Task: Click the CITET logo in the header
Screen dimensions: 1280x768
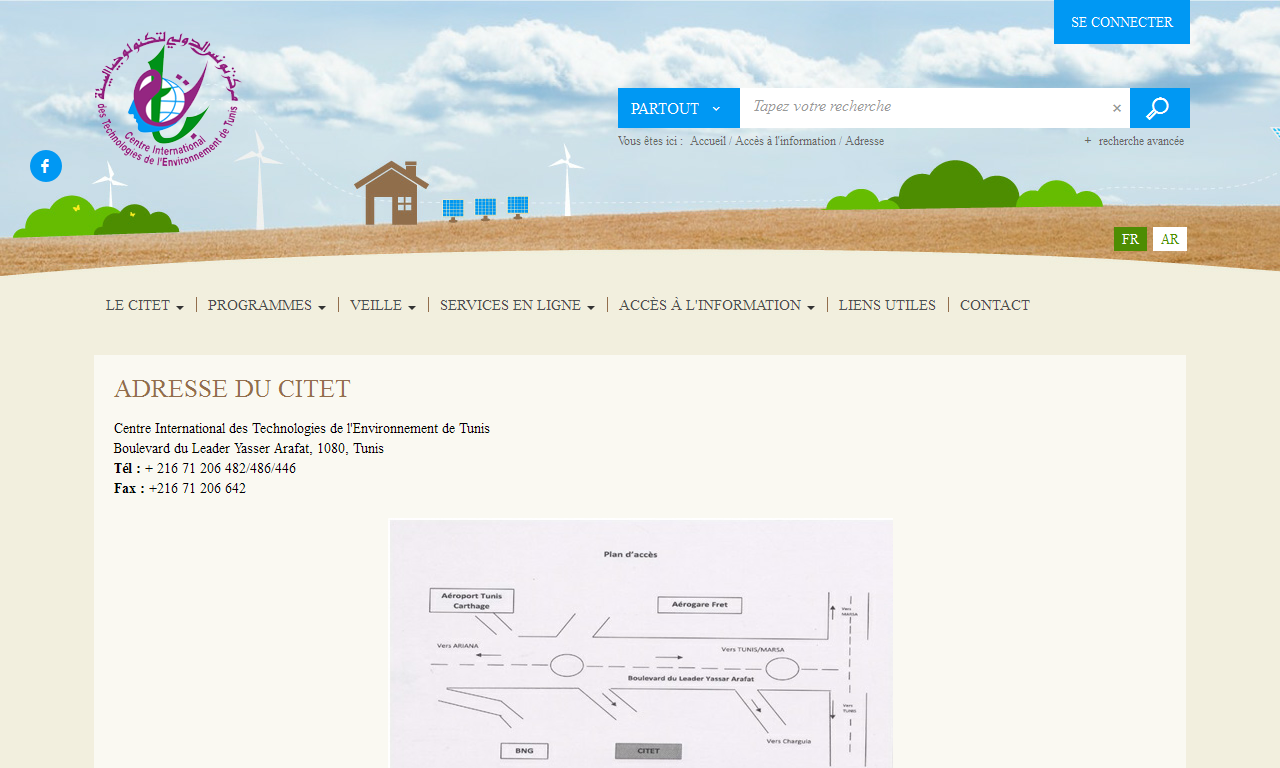Action: point(168,100)
